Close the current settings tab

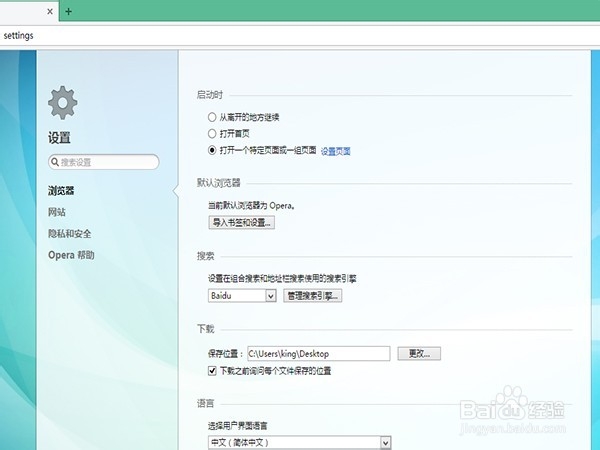50,11
